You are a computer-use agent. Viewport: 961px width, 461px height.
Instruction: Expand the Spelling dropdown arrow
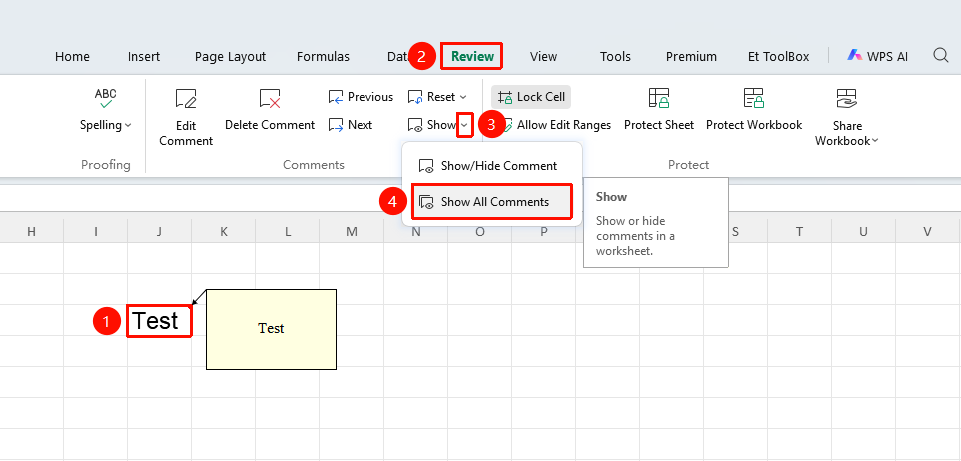pyautogui.click(x=128, y=125)
